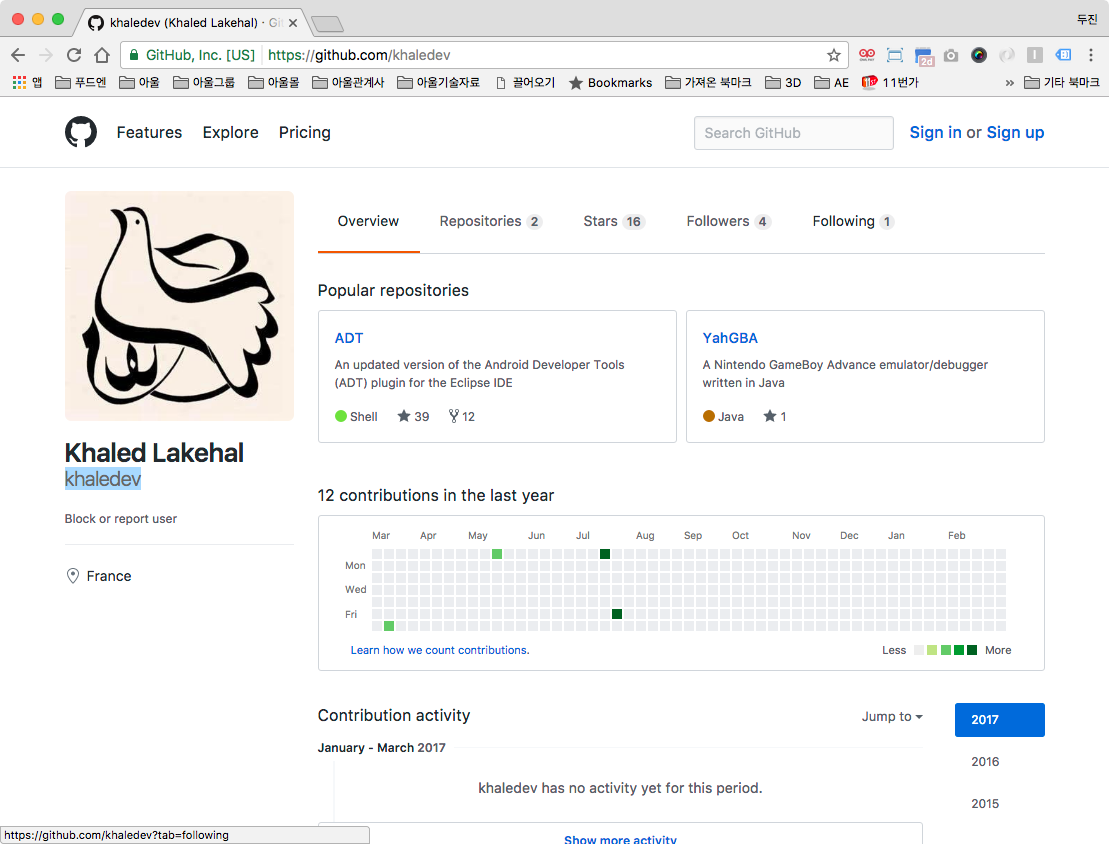
Task: Reload the page with the refresh icon
Action: coord(74,55)
